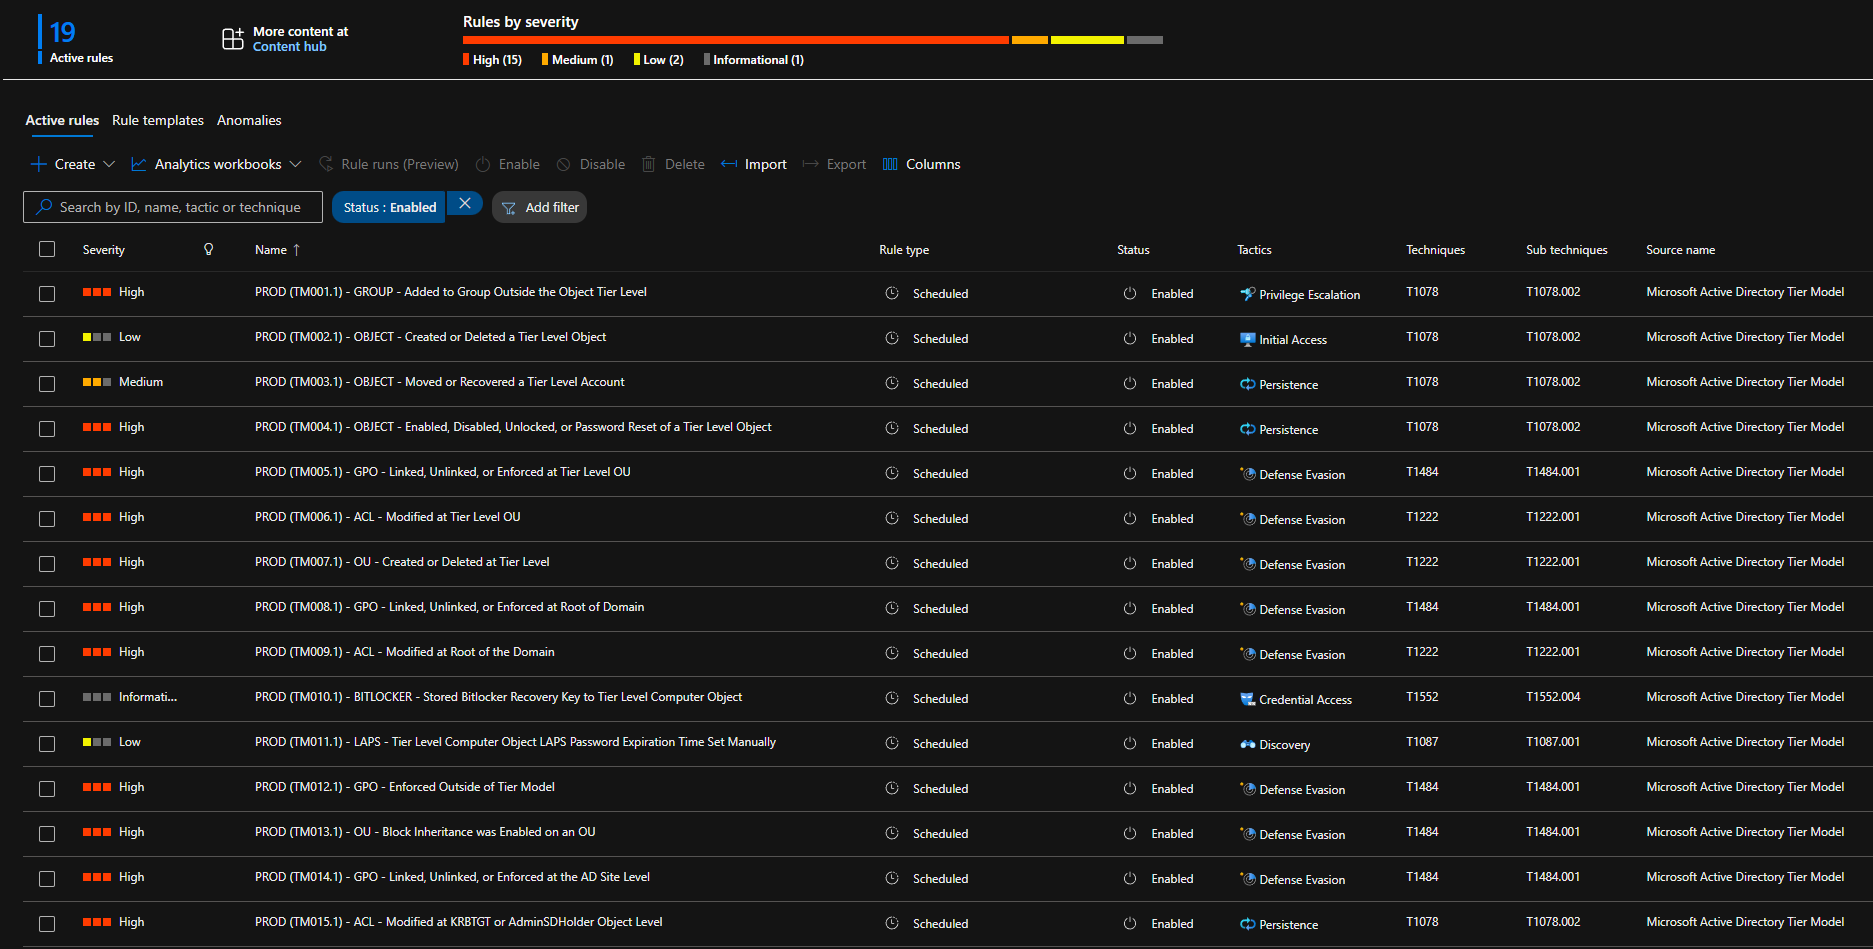Viewport: 1873px width, 949px height.
Task: Sort by the Tactics column header
Action: (1254, 250)
